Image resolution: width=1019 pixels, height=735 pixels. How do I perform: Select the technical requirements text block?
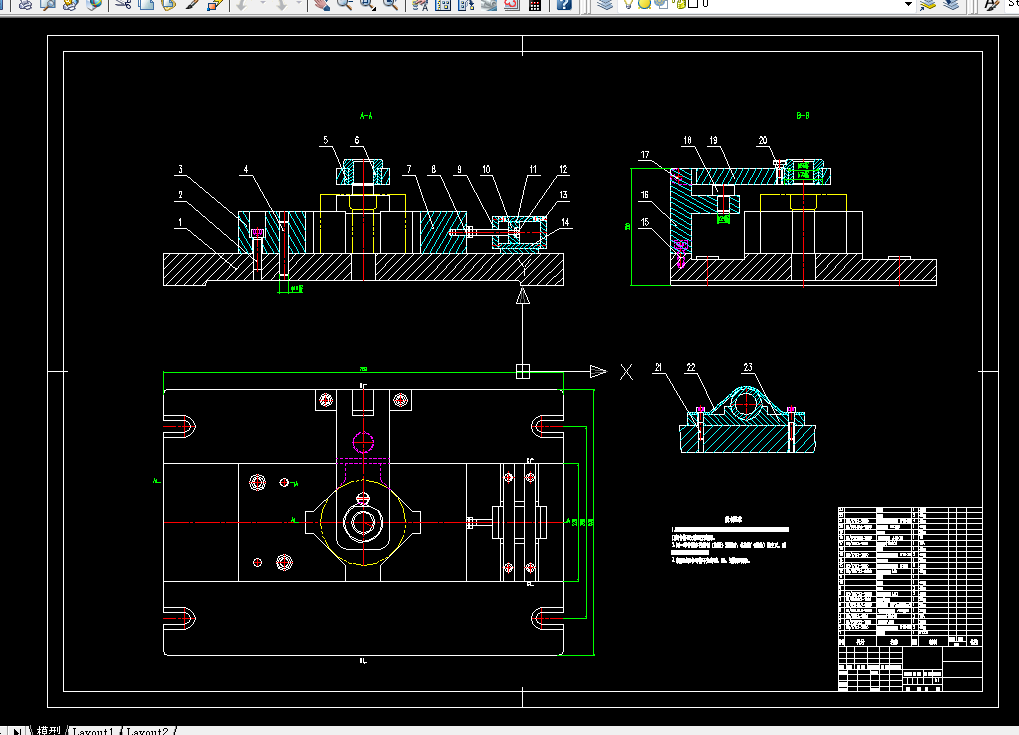coord(730,539)
